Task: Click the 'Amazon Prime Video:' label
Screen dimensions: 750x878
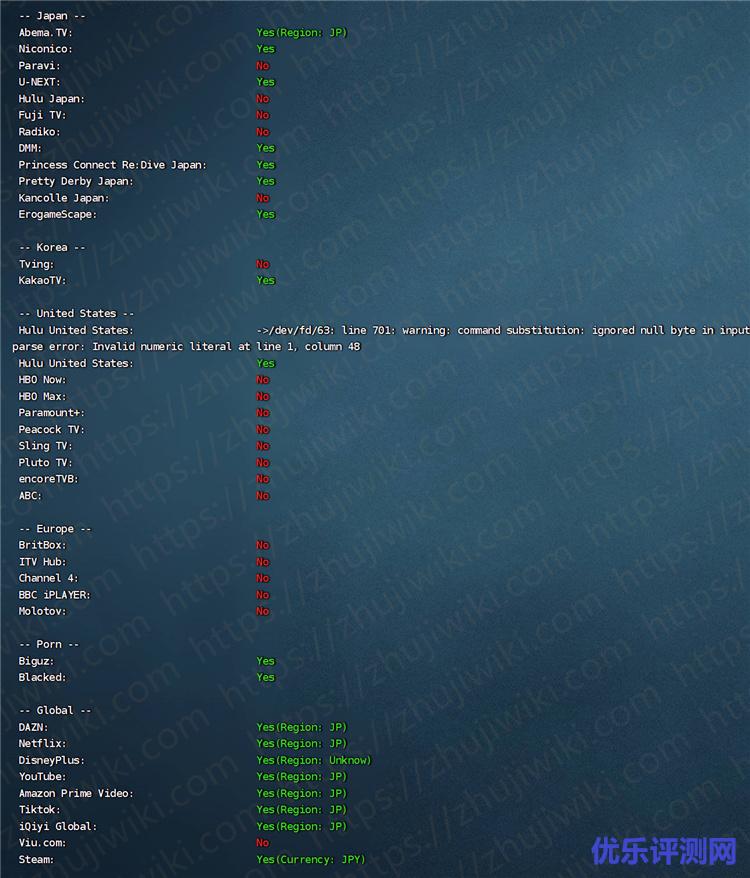Action: (x=76, y=793)
